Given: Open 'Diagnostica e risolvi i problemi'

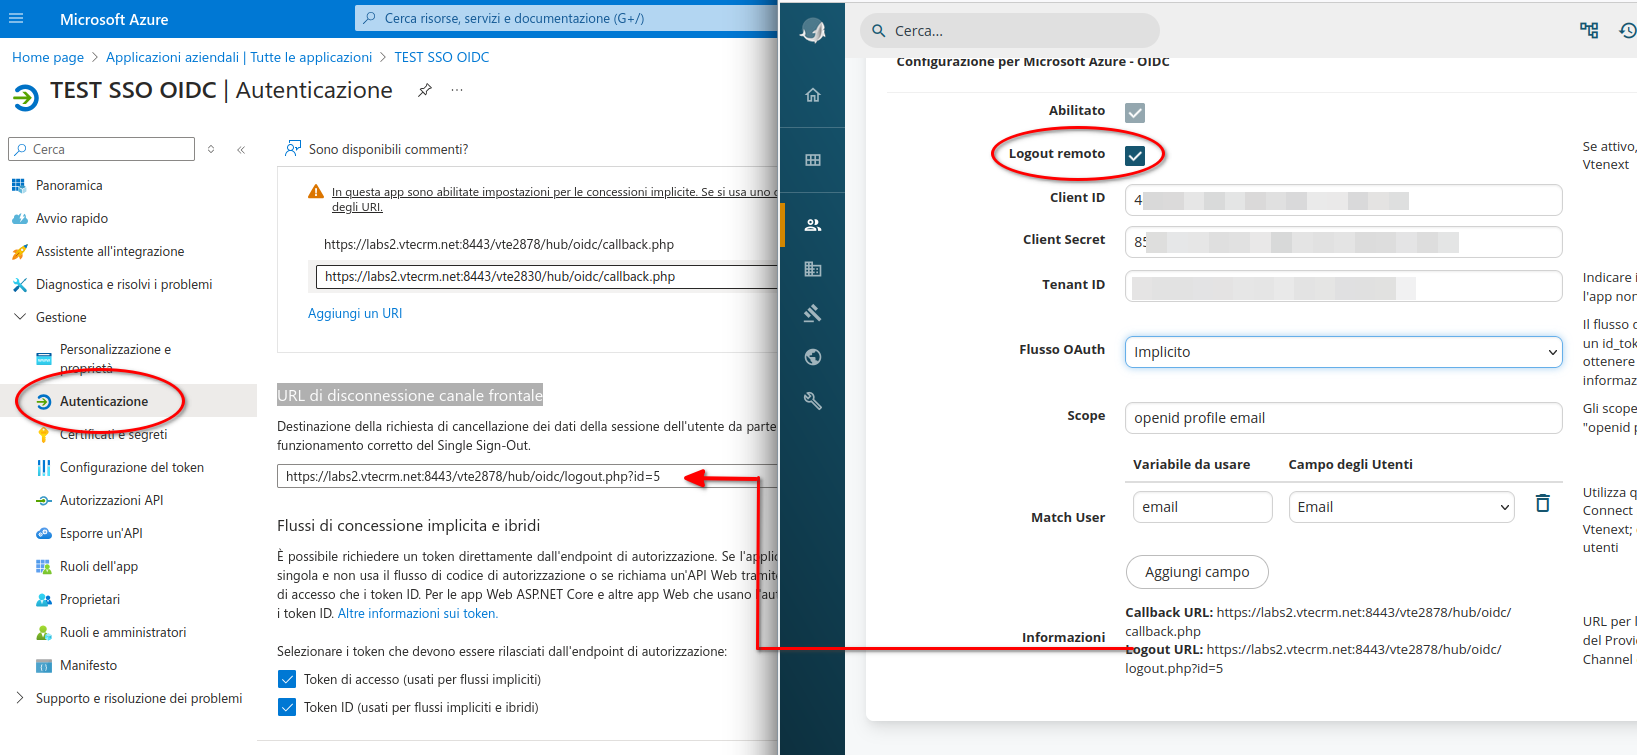Looking at the screenshot, I should [x=124, y=284].
